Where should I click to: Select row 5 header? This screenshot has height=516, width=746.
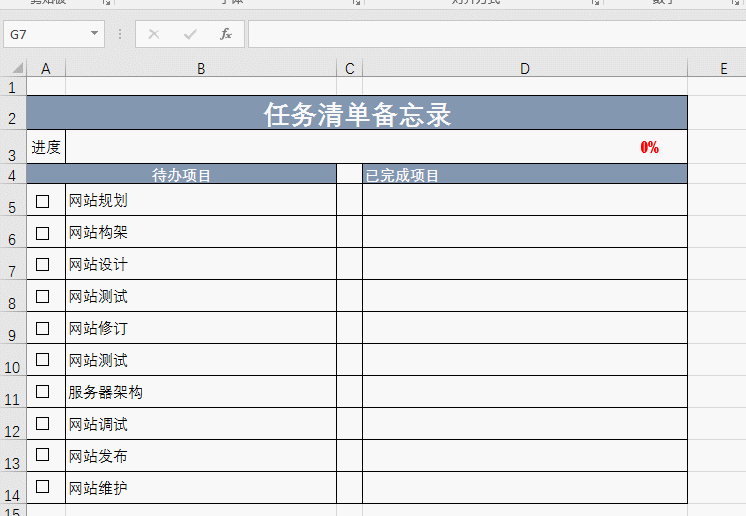coord(13,200)
